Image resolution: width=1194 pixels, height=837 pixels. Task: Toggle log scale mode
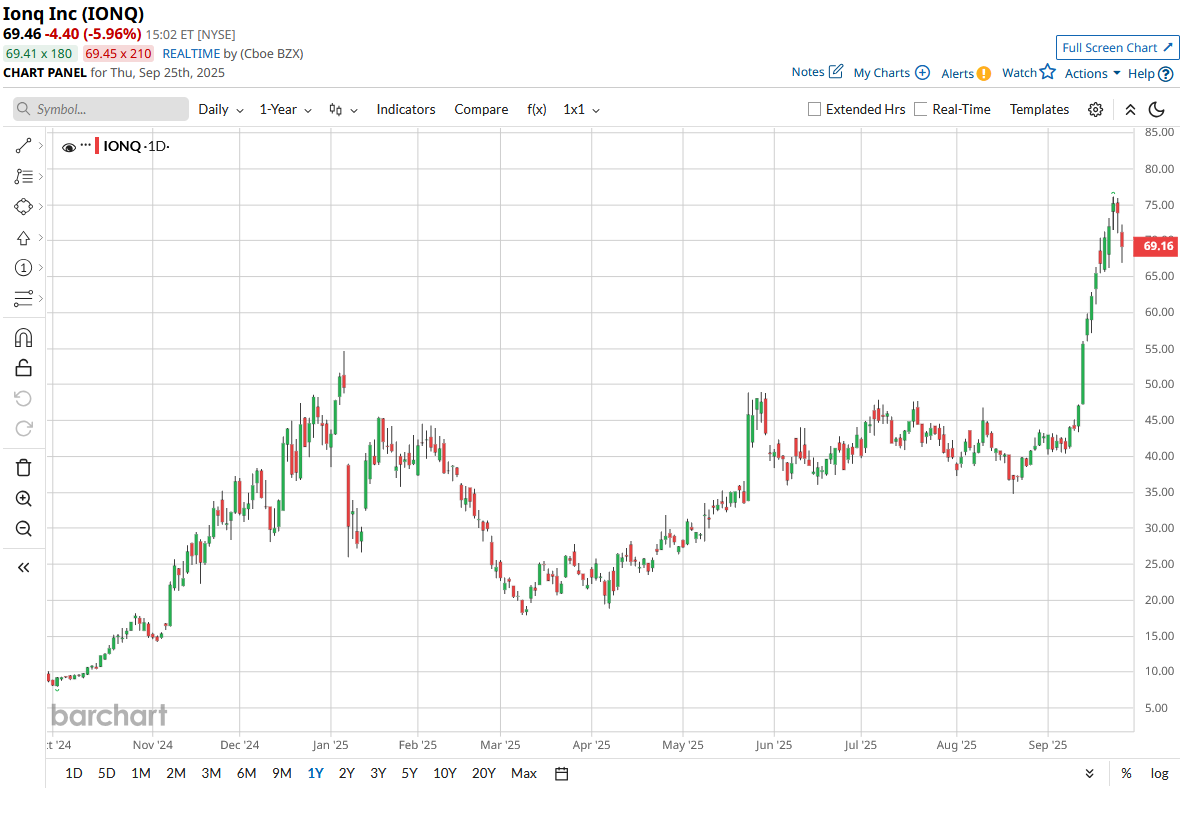coord(1159,774)
